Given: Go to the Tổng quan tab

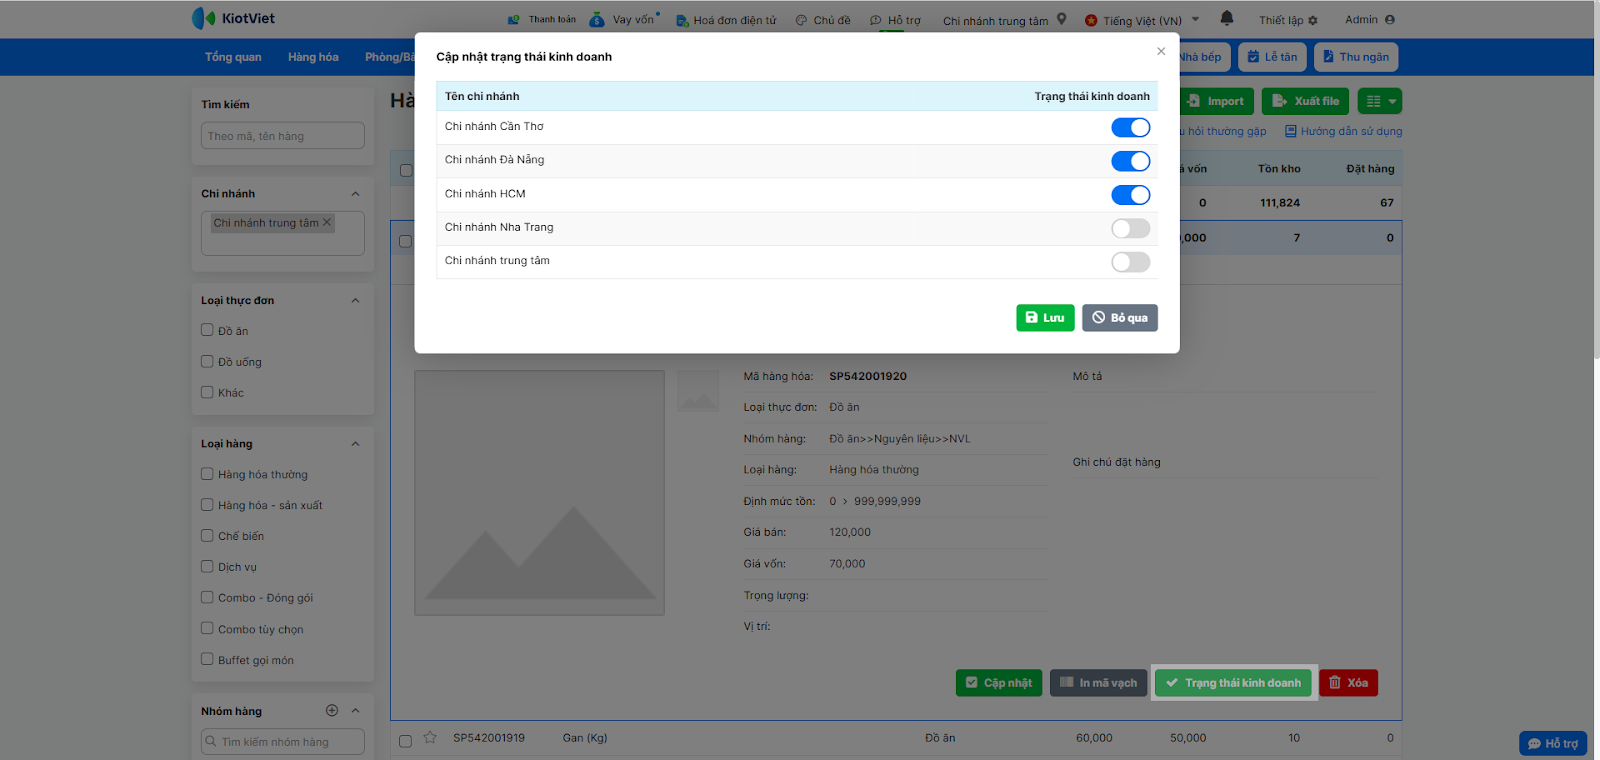Looking at the screenshot, I should (233, 57).
